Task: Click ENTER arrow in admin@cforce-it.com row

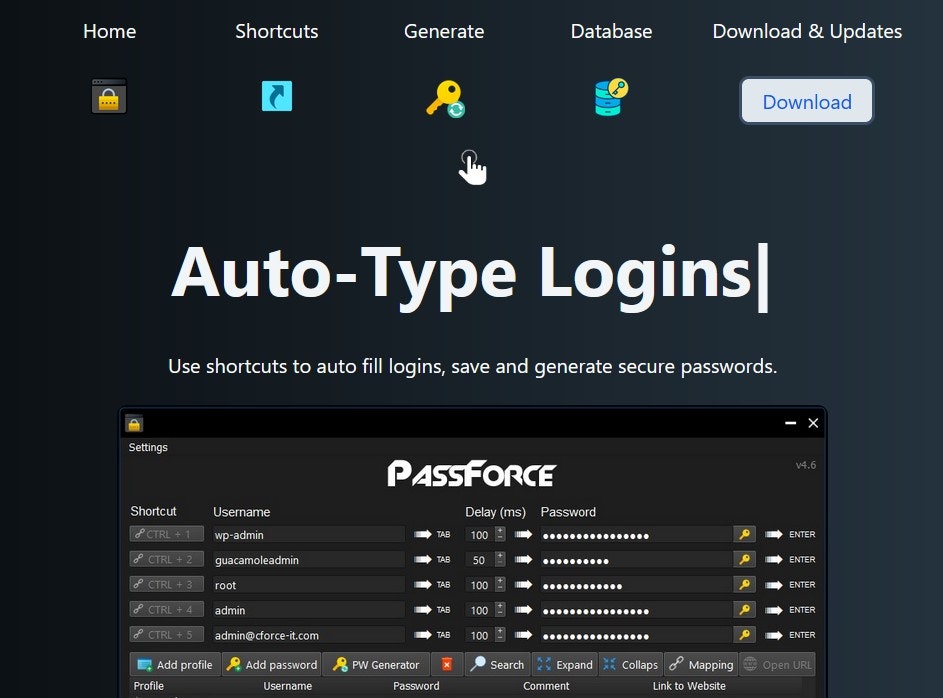Action: coord(773,635)
